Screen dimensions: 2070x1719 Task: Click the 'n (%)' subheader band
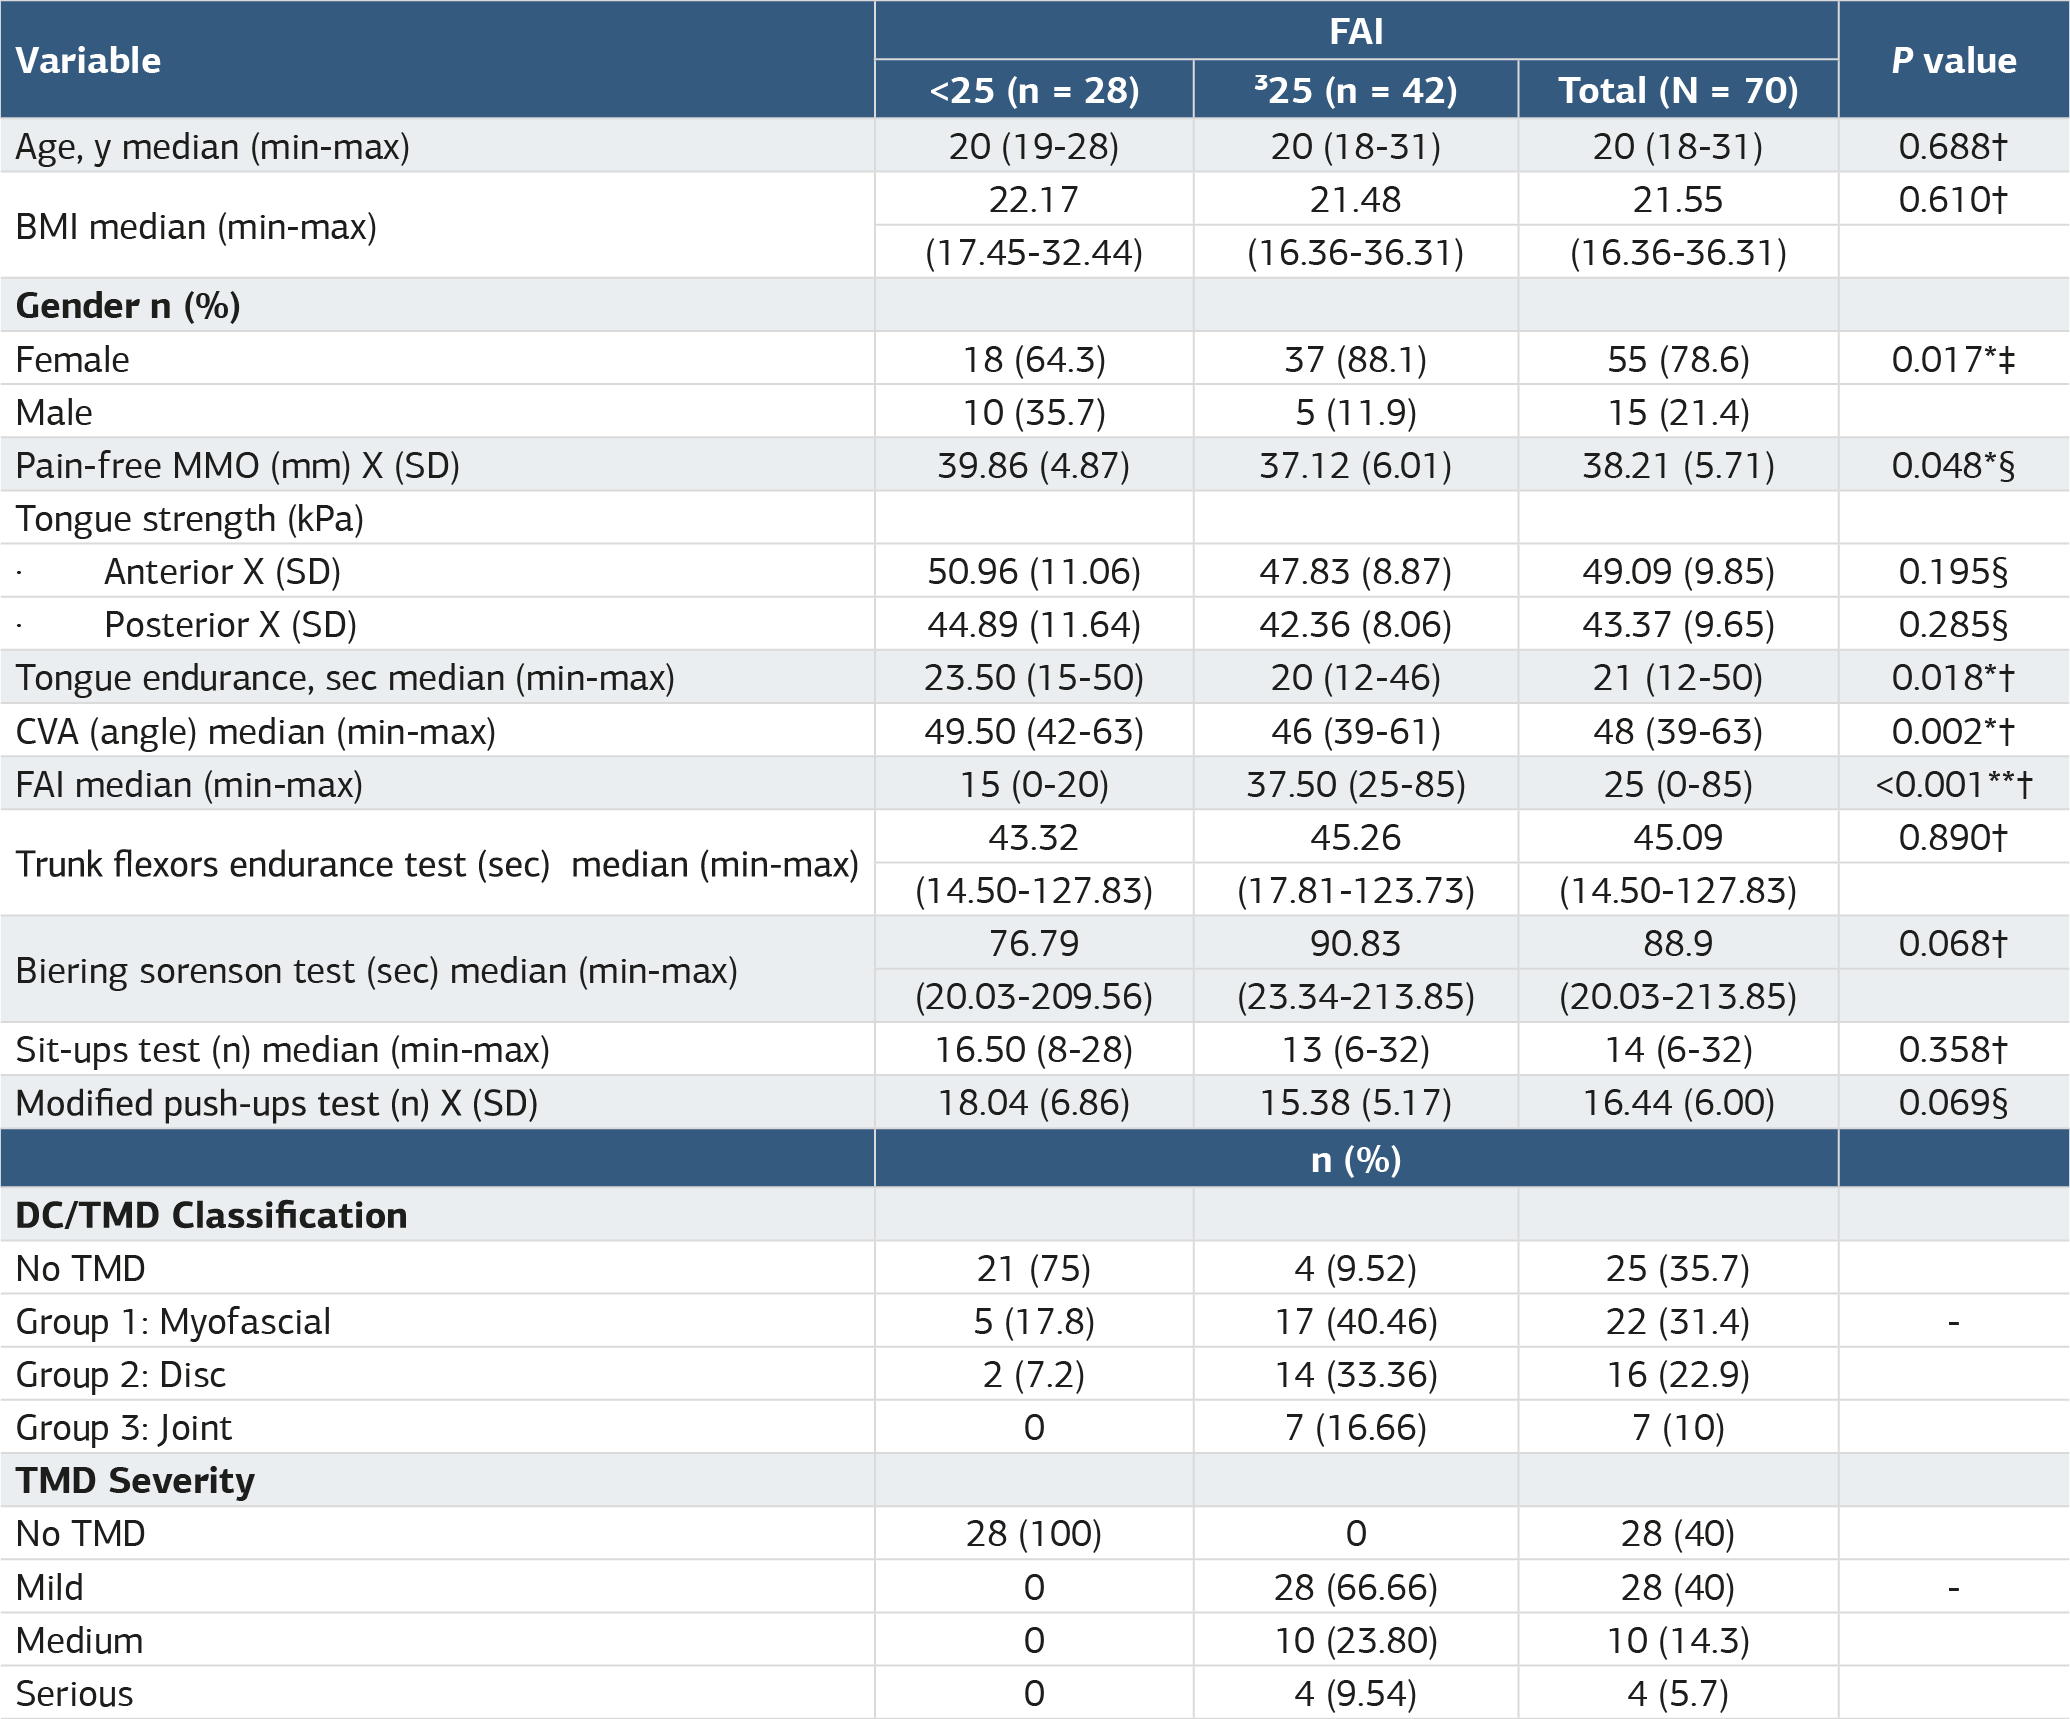[x=1356, y=1159]
